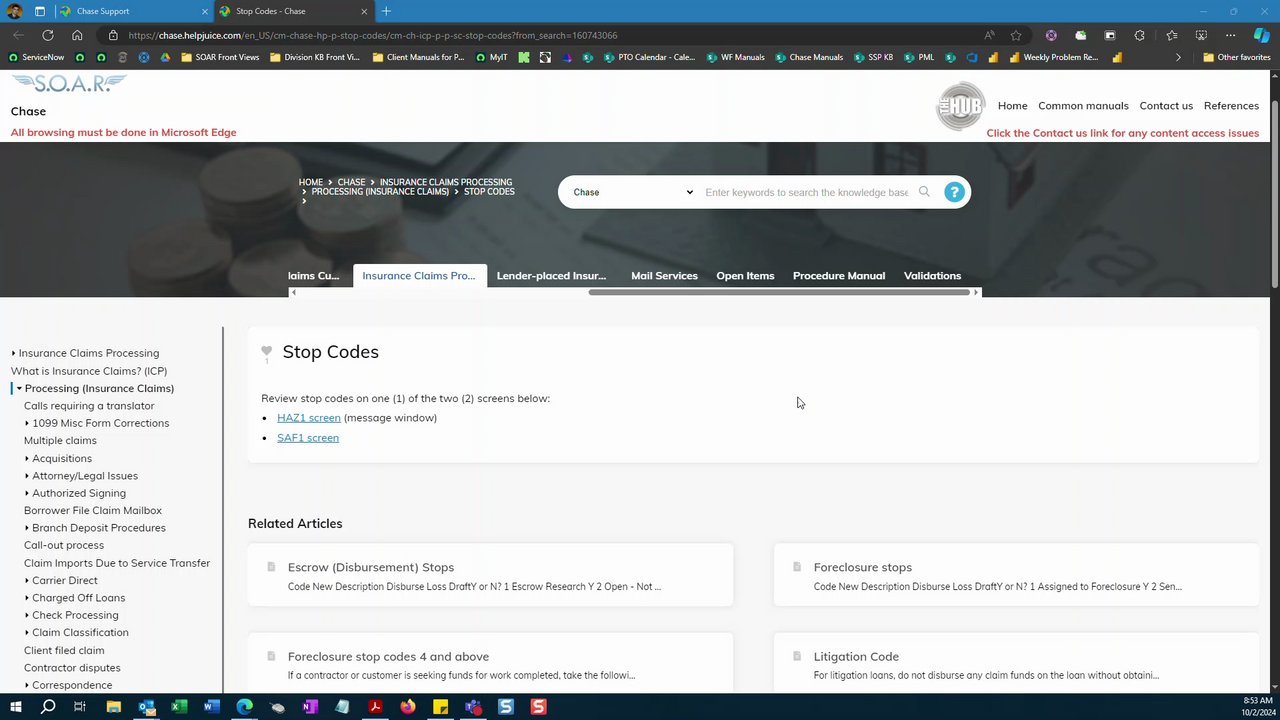Image resolution: width=1280 pixels, height=720 pixels.
Task: Open Firefox from the taskbar
Action: click(x=407, y=707)
